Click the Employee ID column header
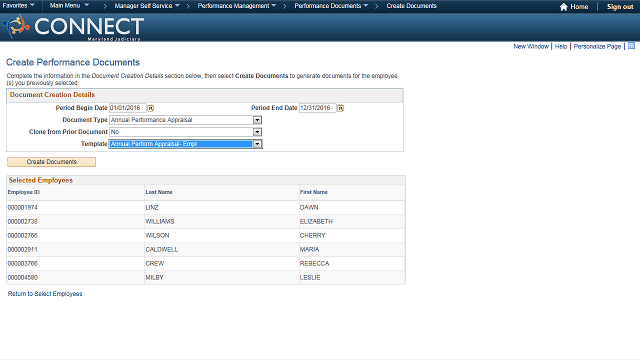Image resolution: width=640 pixels, height=360 pixels. tap(24, 192)
